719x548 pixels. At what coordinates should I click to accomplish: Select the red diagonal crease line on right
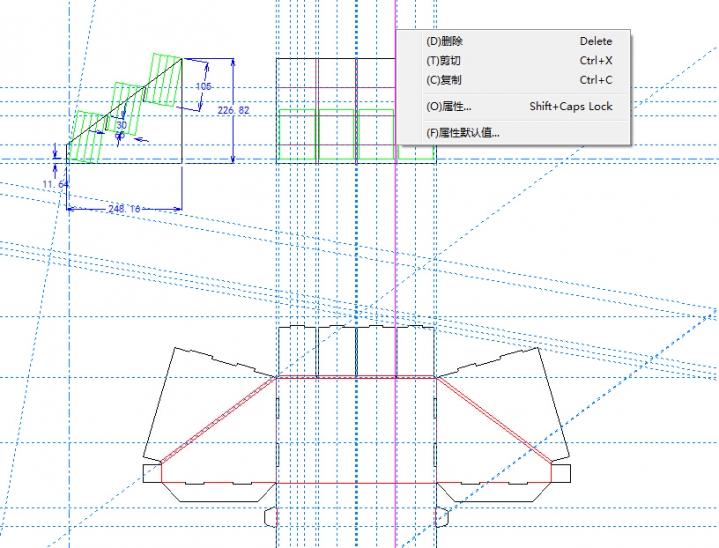click(x=495, y=420)
